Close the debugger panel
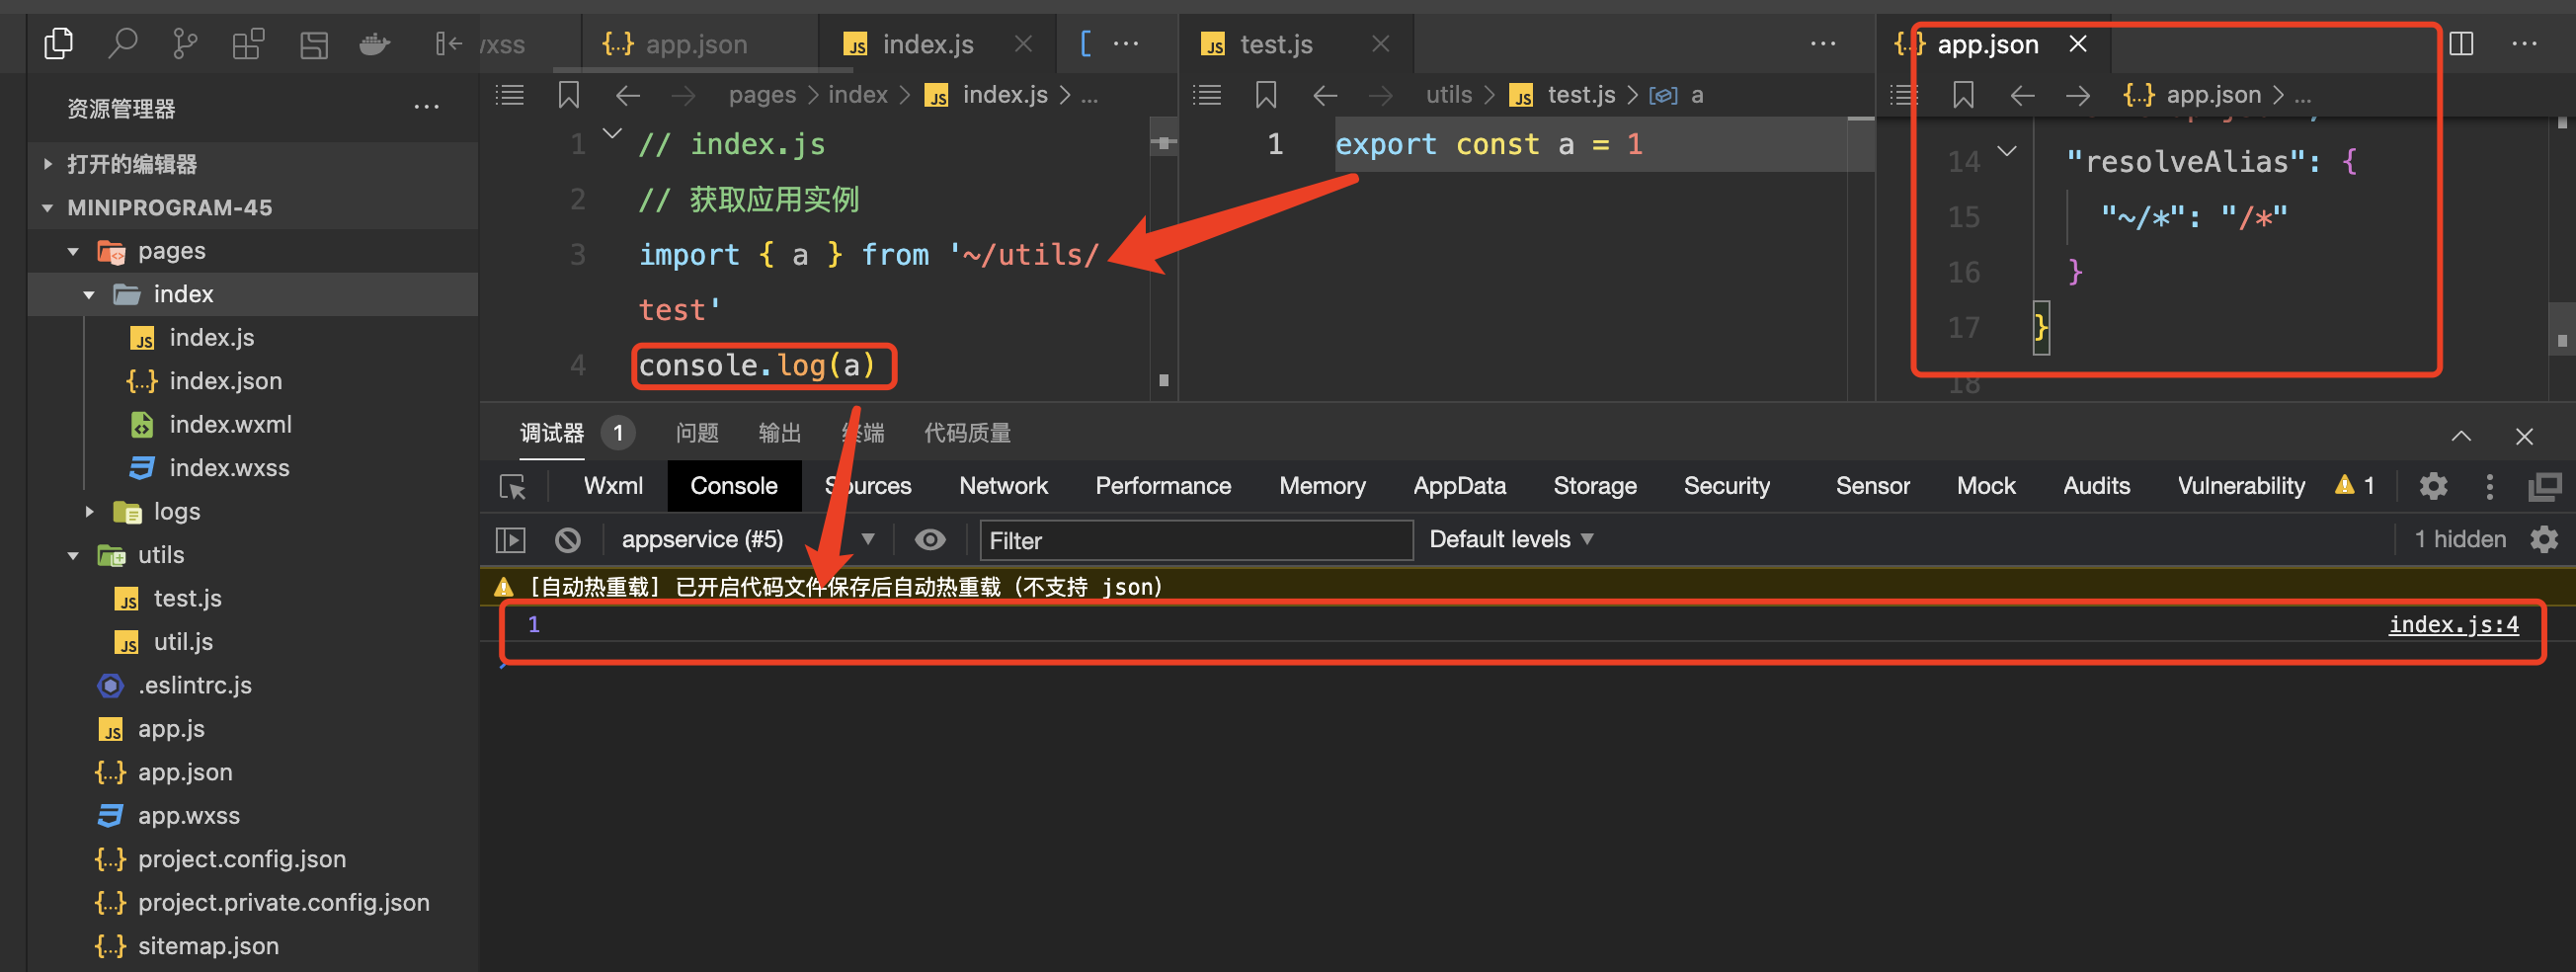The width and height of the screenshot is (2576, 972). 2524,436
